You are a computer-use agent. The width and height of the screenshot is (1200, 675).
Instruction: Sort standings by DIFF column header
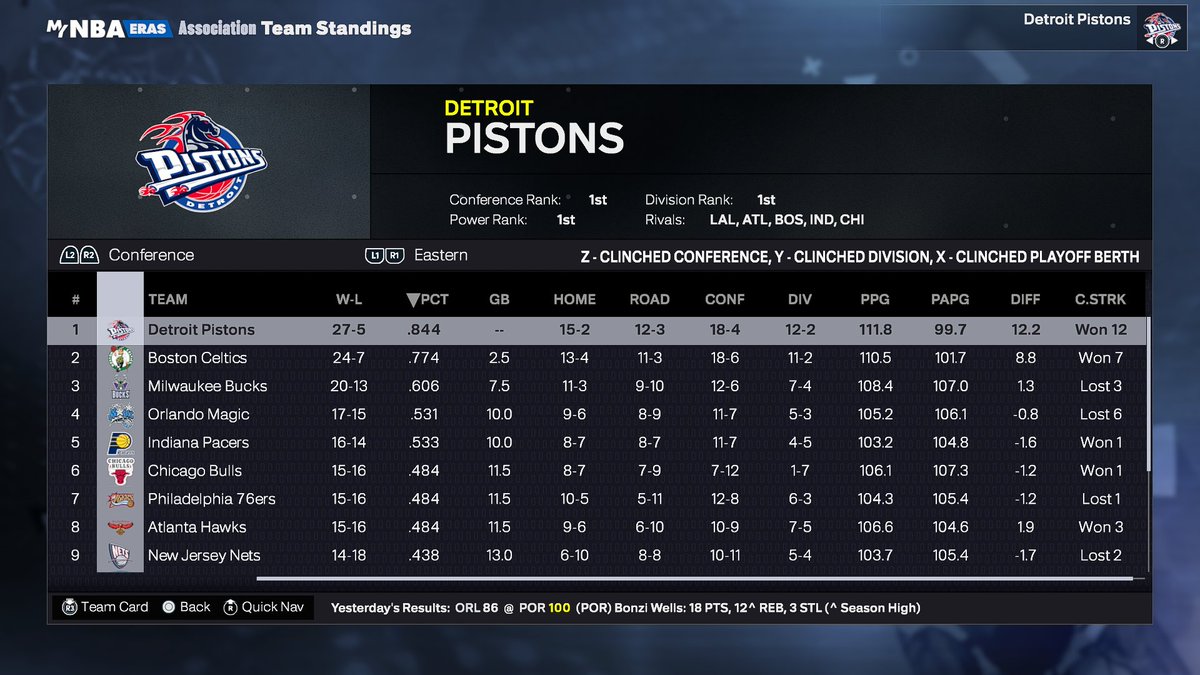[1026, 299]
